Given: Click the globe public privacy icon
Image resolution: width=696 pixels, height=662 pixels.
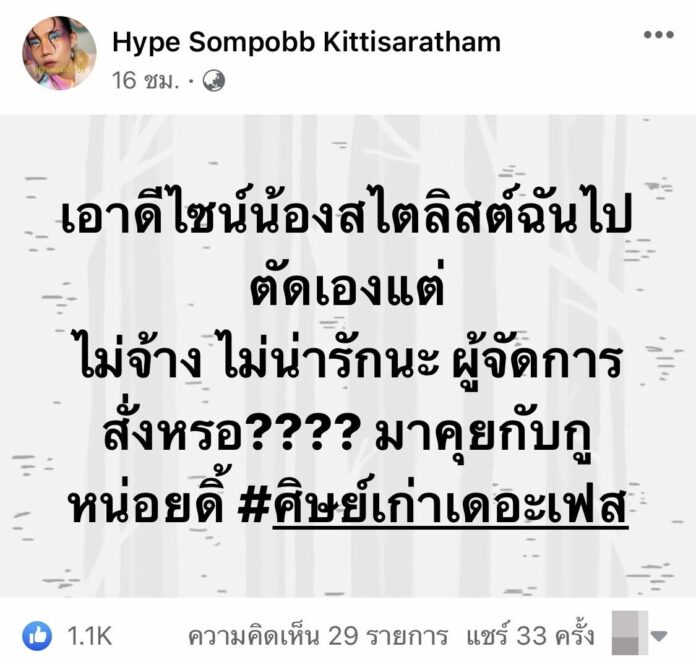Looking at the screenshot, I should (x=214, y=81).
